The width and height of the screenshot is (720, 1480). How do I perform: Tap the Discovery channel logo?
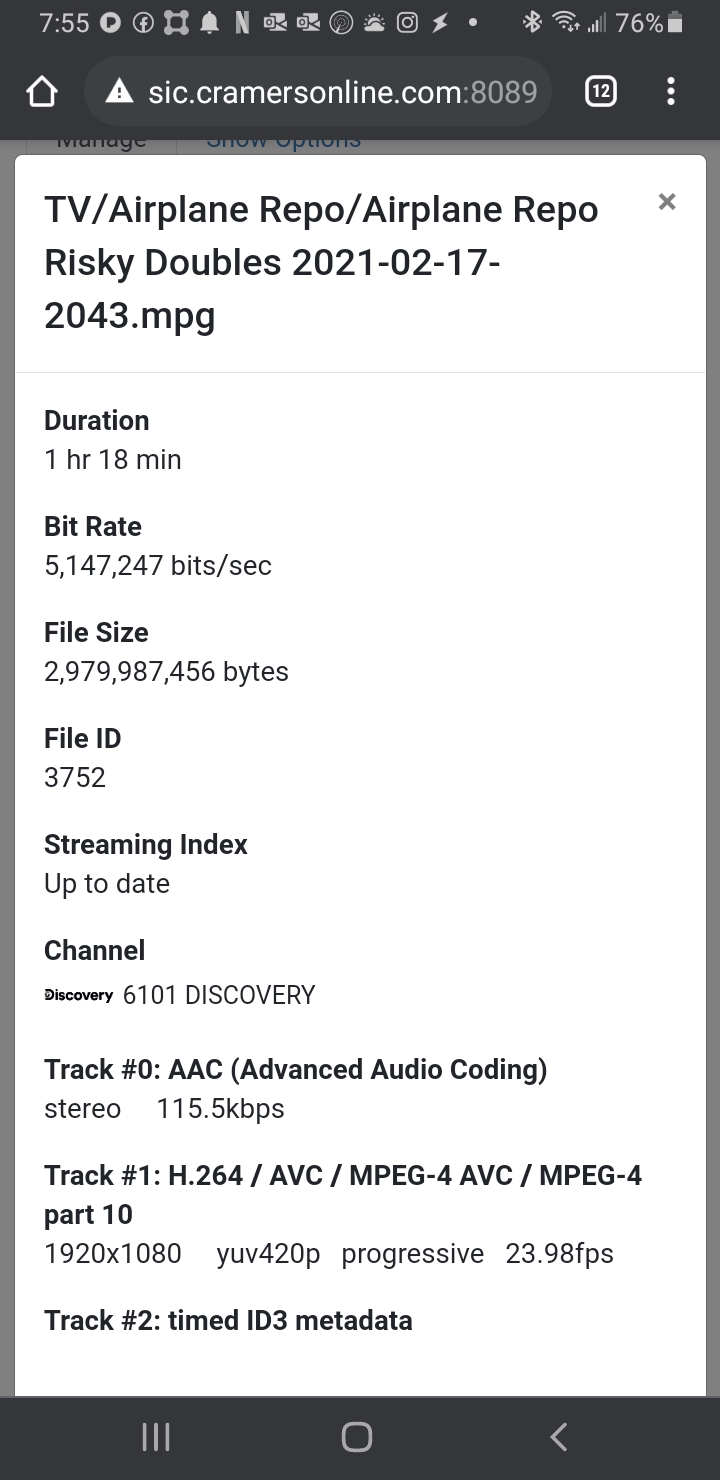click(x=78, y=994)
